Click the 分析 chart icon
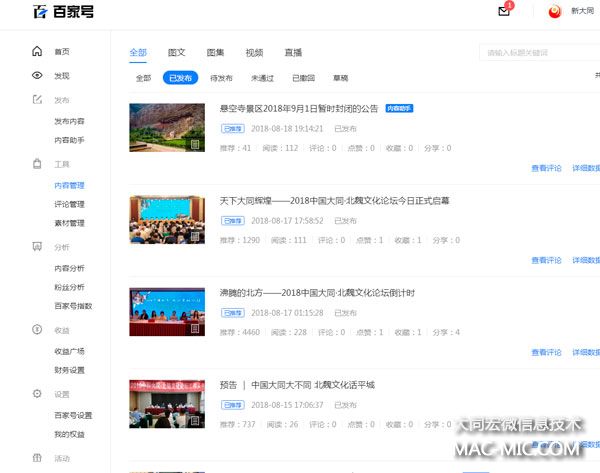 pos(37,246)
